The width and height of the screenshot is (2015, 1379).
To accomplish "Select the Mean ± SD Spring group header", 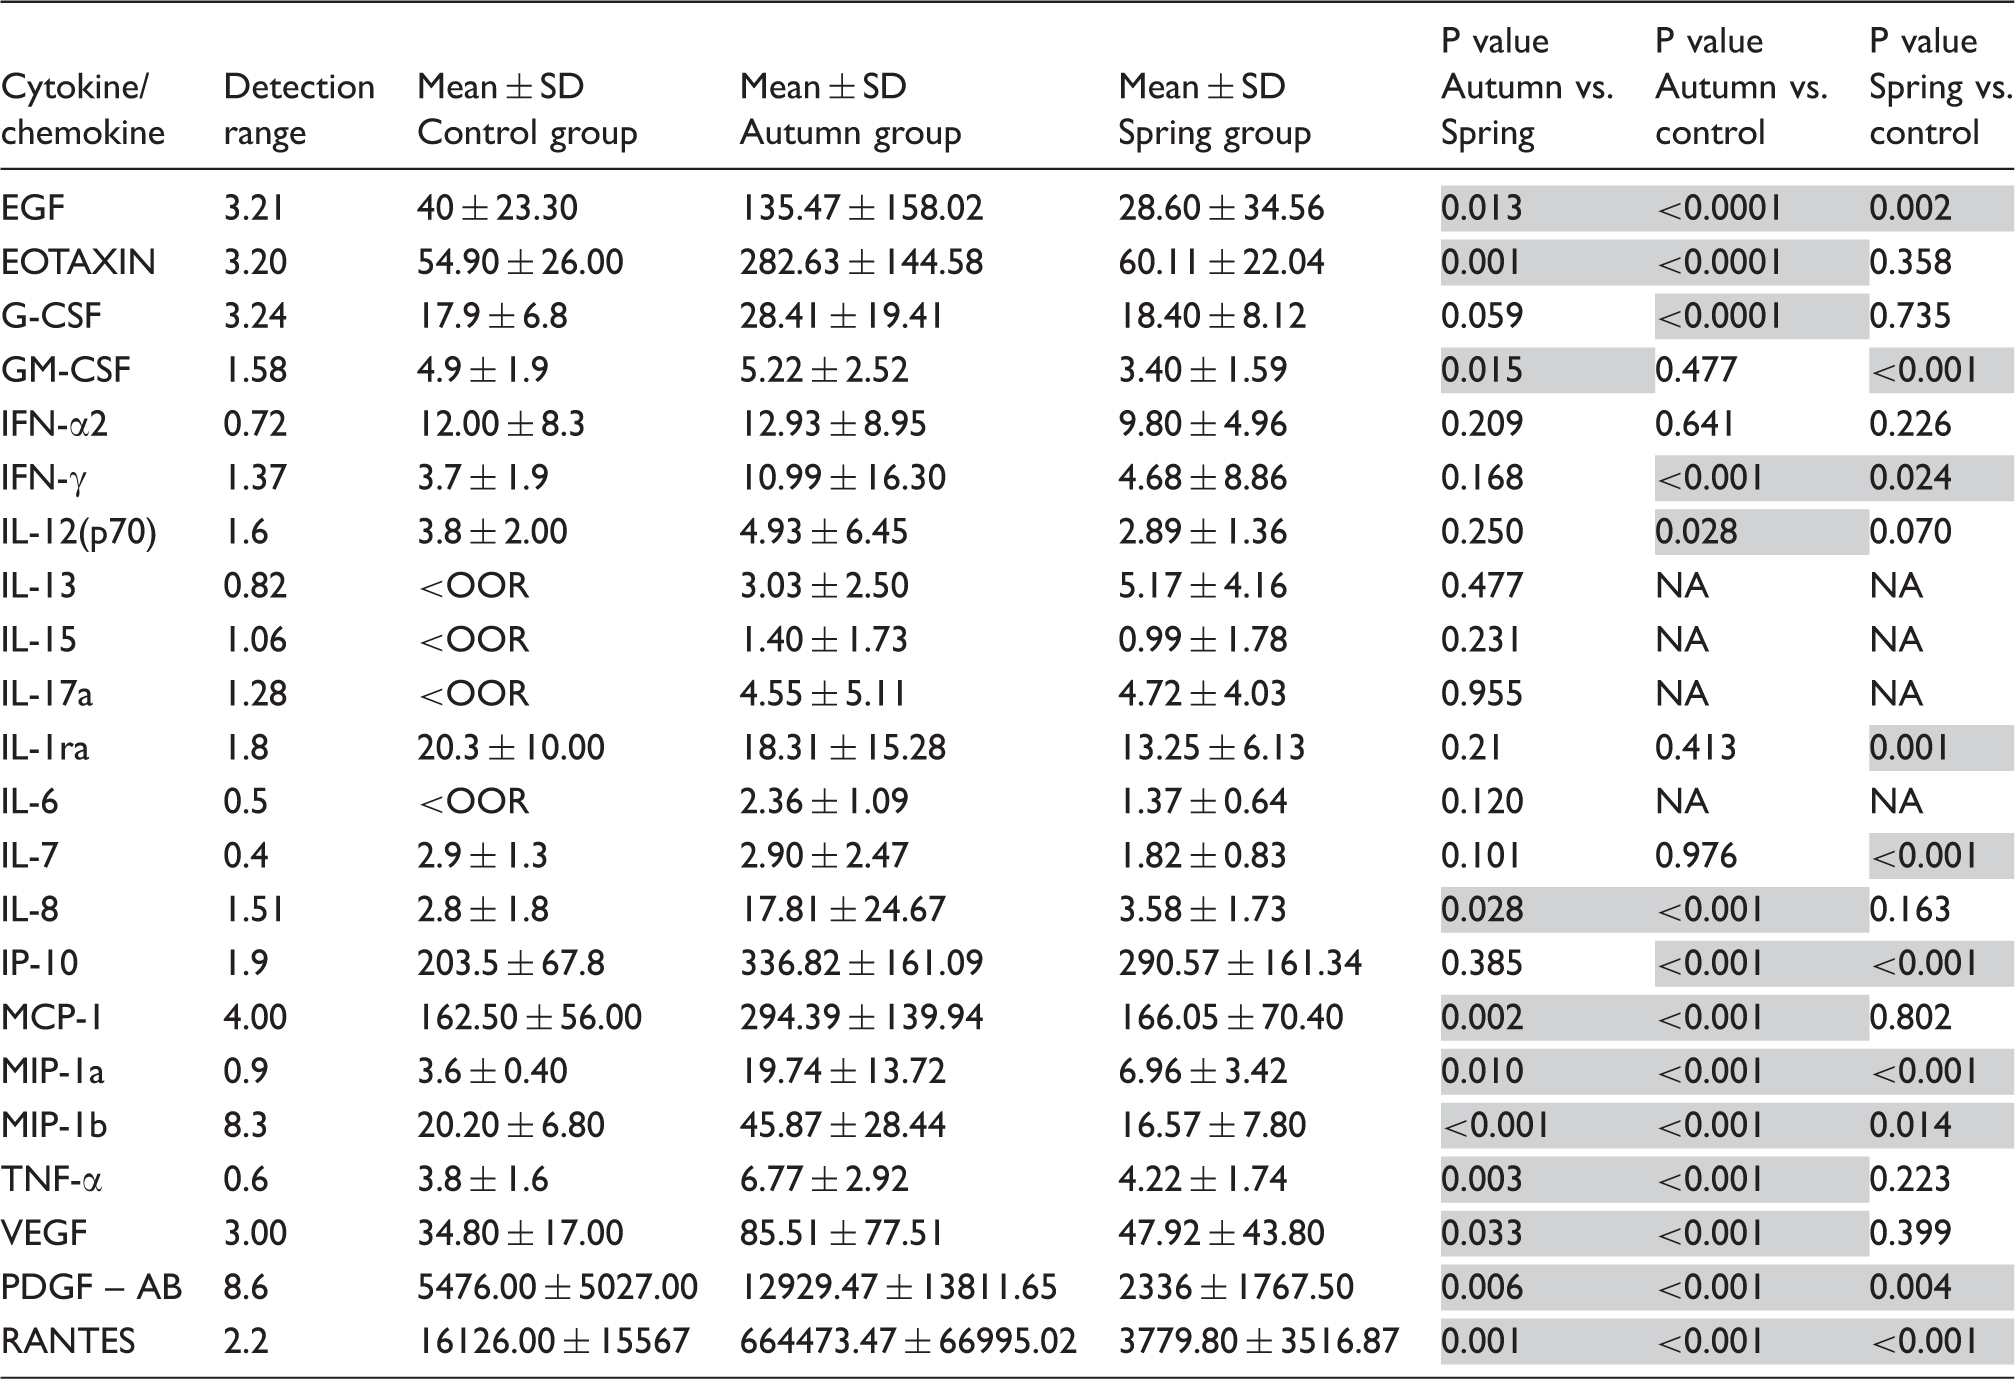I will tap(1214, 110).
